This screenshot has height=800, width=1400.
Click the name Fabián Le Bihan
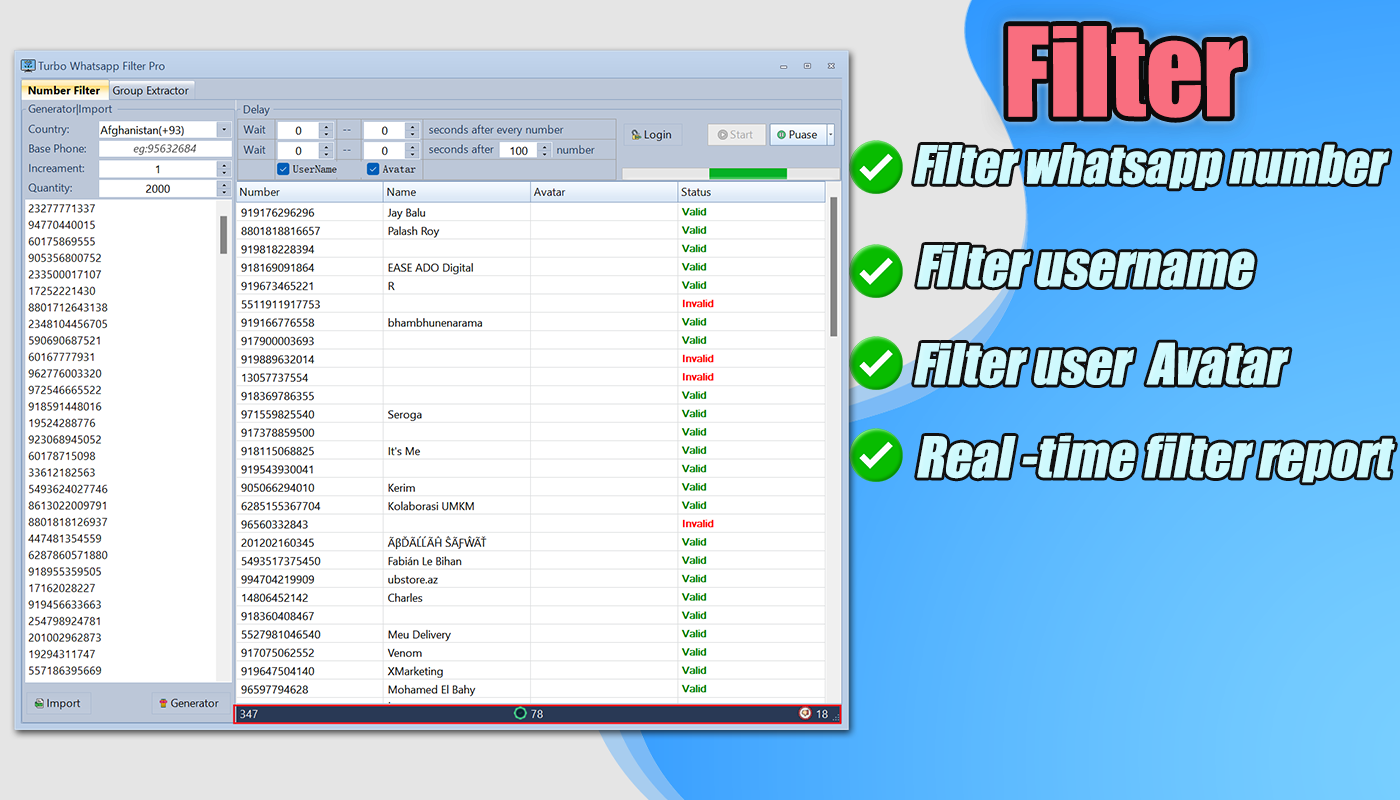pos(425,561)
